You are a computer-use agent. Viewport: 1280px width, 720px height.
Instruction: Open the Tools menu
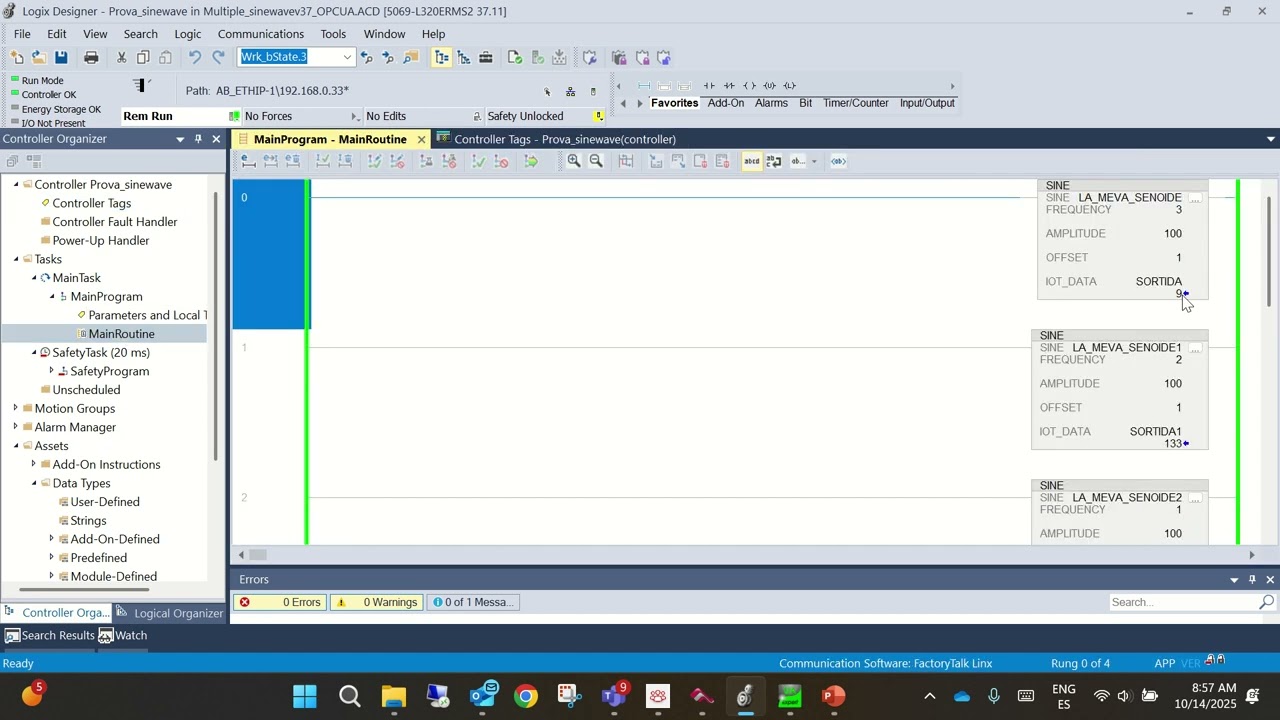(333, 34)
